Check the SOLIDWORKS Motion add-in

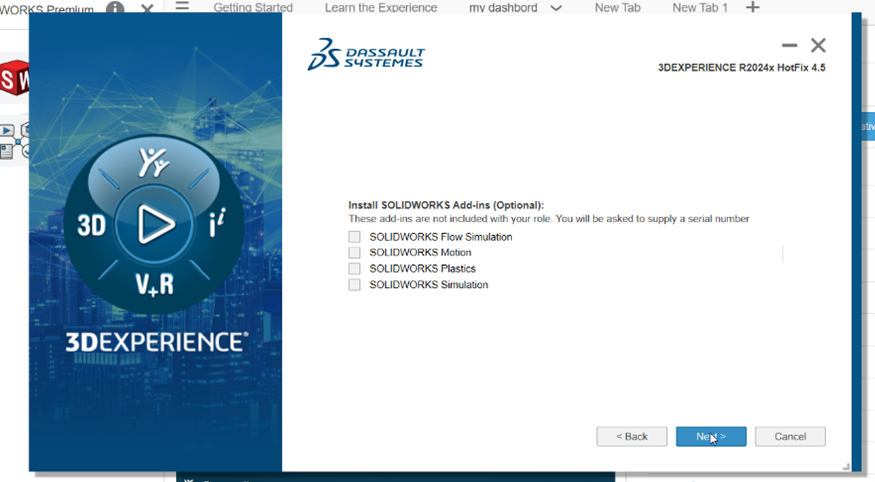[354, 253]
